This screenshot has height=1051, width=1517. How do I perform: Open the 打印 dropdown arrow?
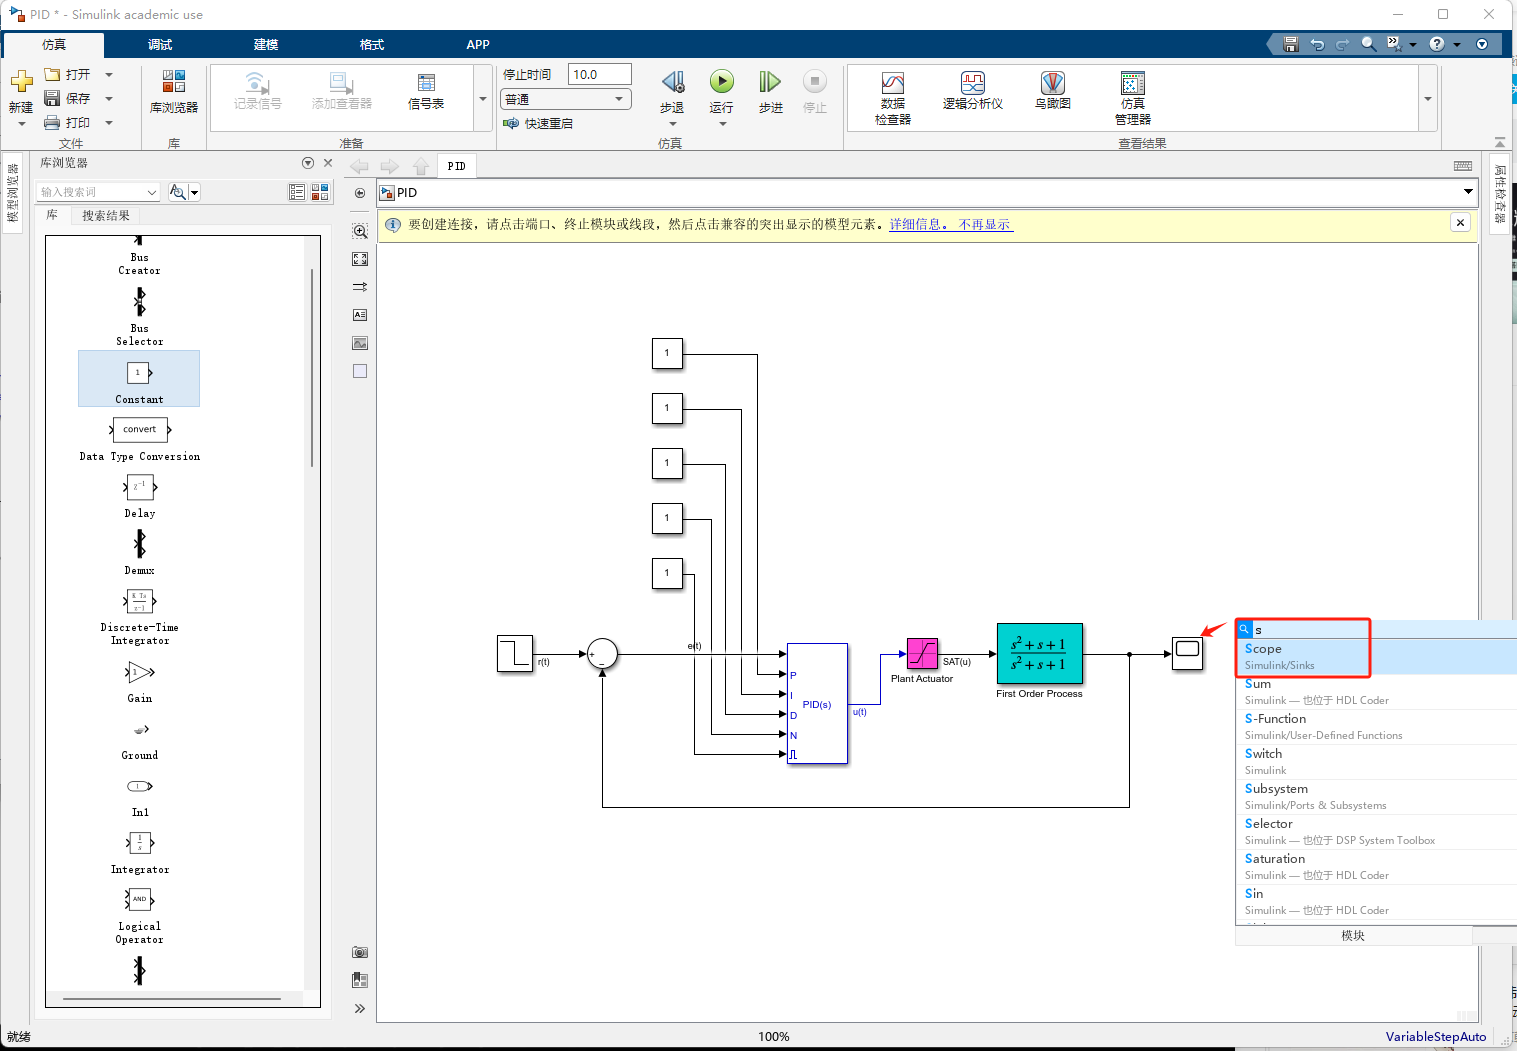point(109,123)
